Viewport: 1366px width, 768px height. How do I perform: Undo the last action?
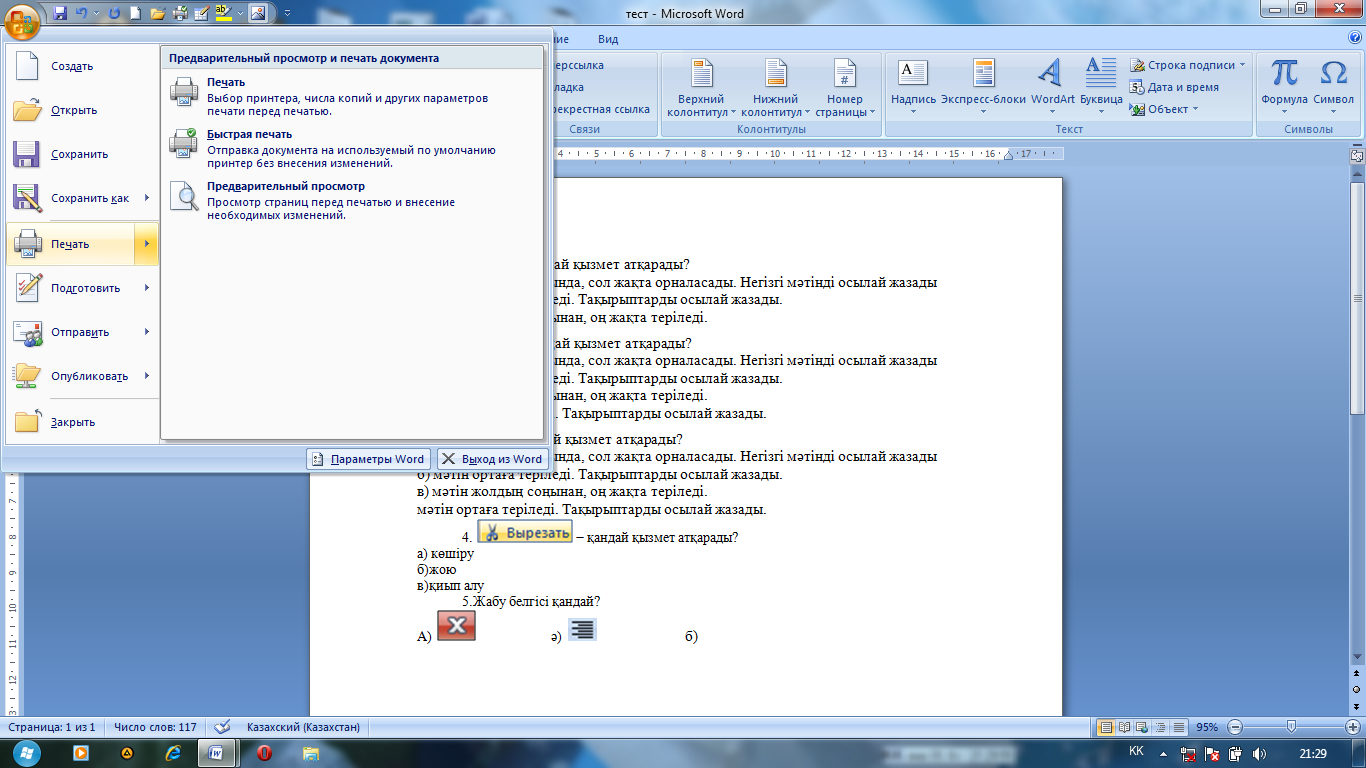pyautogui.click(x=81, y=14)
